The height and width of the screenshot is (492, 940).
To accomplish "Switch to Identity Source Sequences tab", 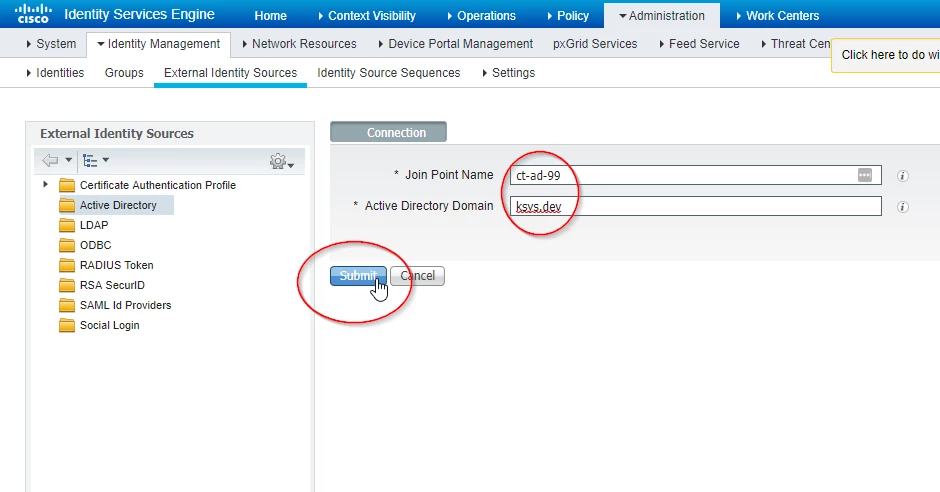I will click(x=388, y=73).
